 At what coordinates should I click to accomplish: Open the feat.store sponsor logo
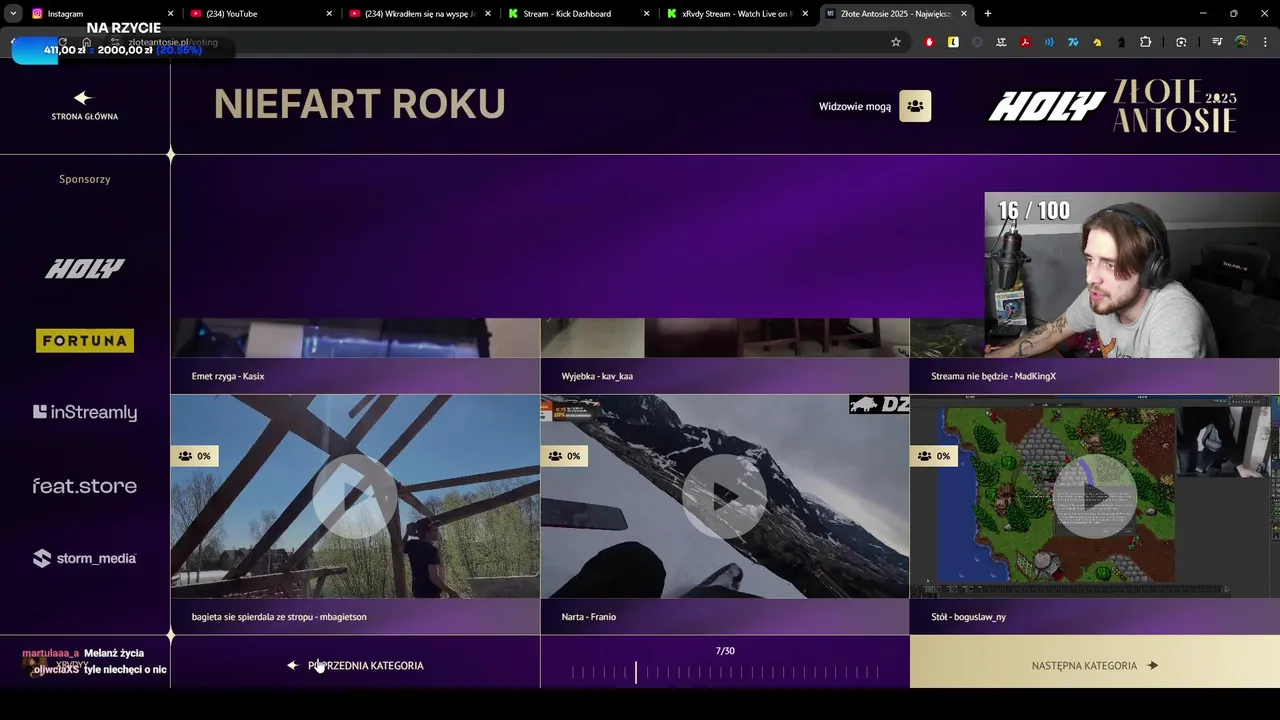pyautogui.click(x=85, y=486)
